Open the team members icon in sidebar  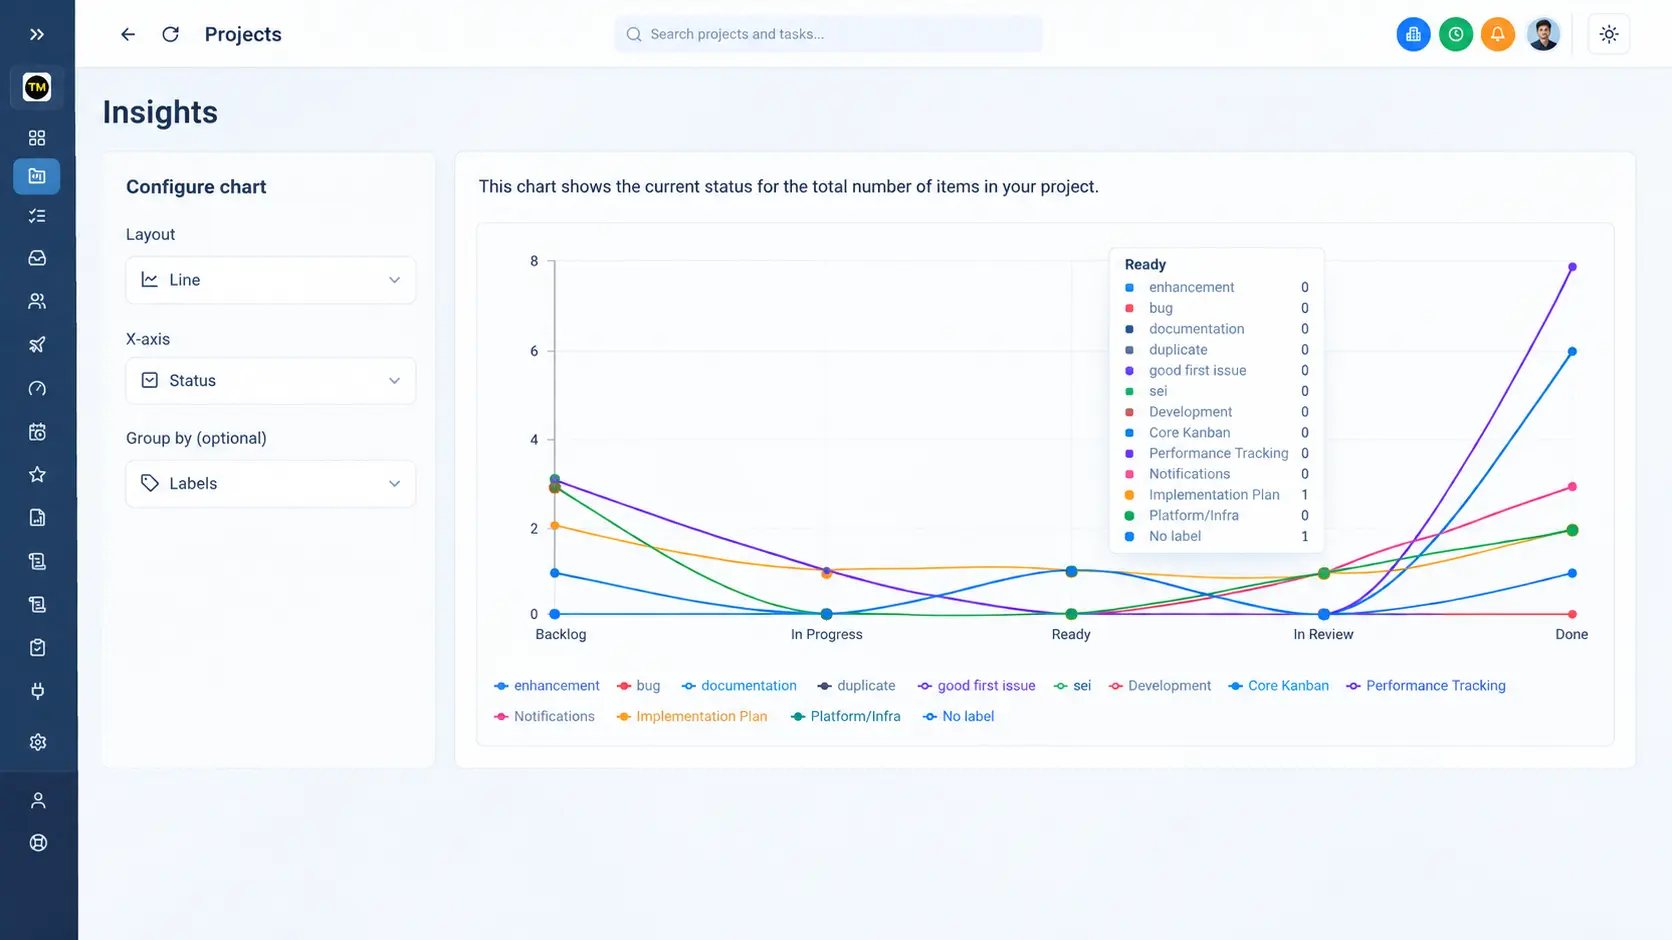[37, 301]
